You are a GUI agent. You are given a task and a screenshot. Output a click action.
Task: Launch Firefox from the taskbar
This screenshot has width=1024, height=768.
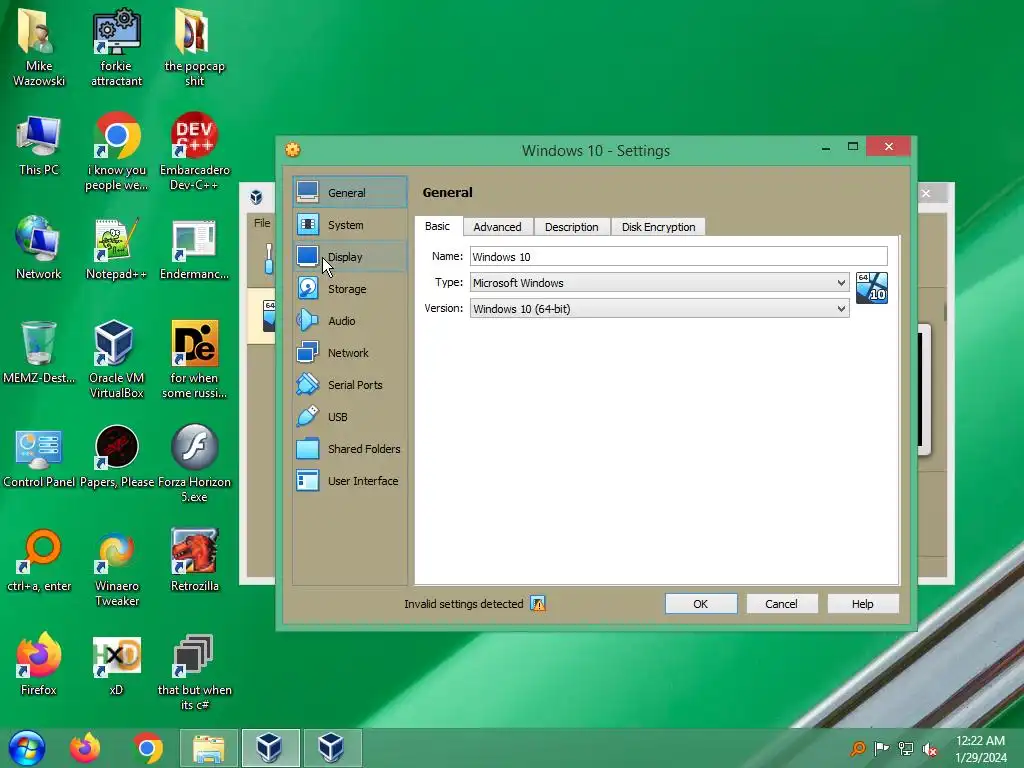click(86, 748)
